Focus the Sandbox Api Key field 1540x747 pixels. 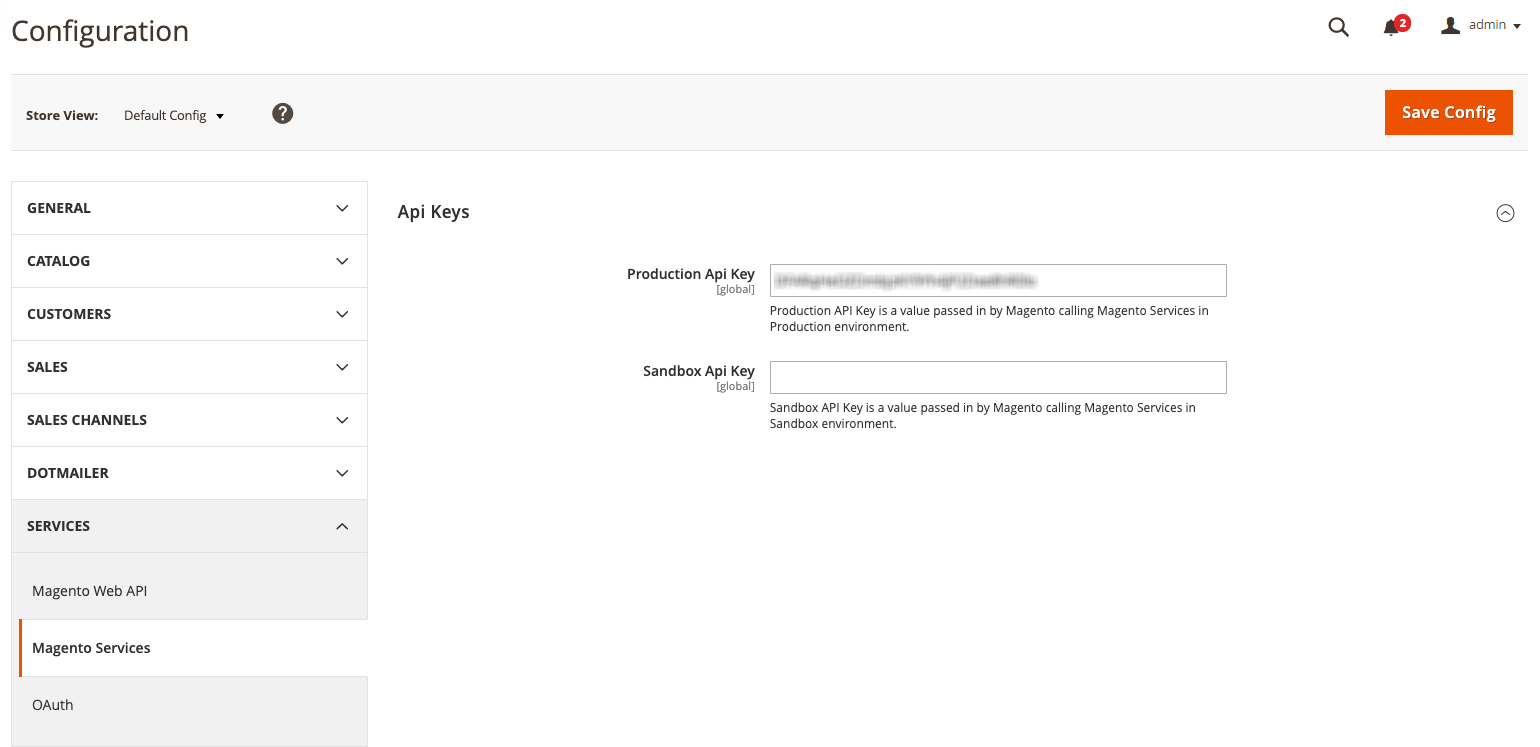coord(997,378)
